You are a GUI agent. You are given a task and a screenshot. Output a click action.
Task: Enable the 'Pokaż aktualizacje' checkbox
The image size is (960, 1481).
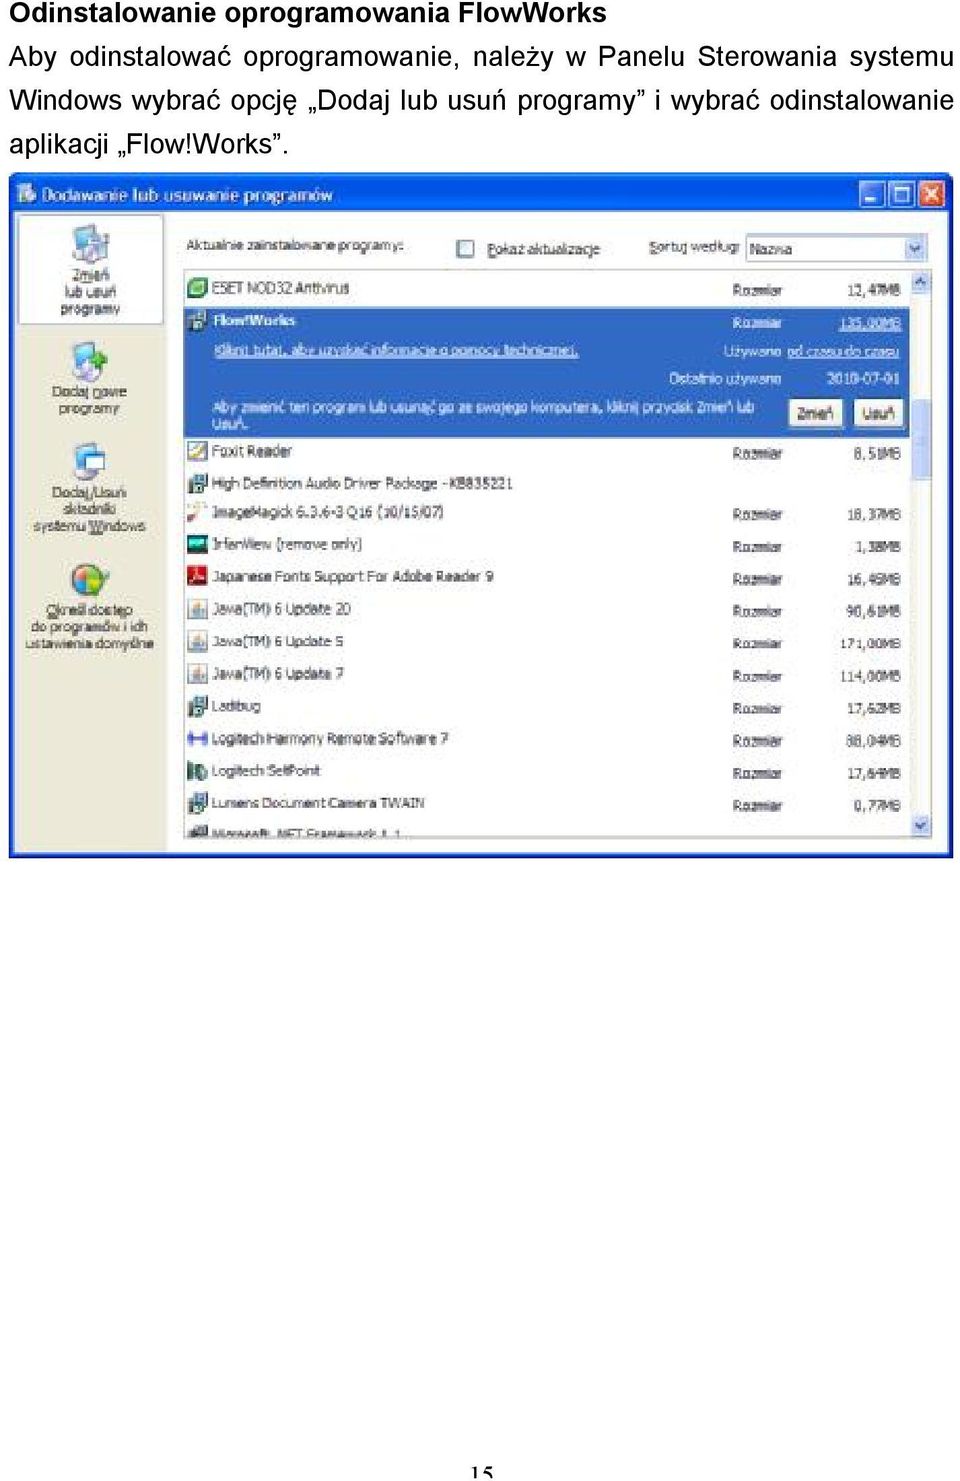click(465, 248)
